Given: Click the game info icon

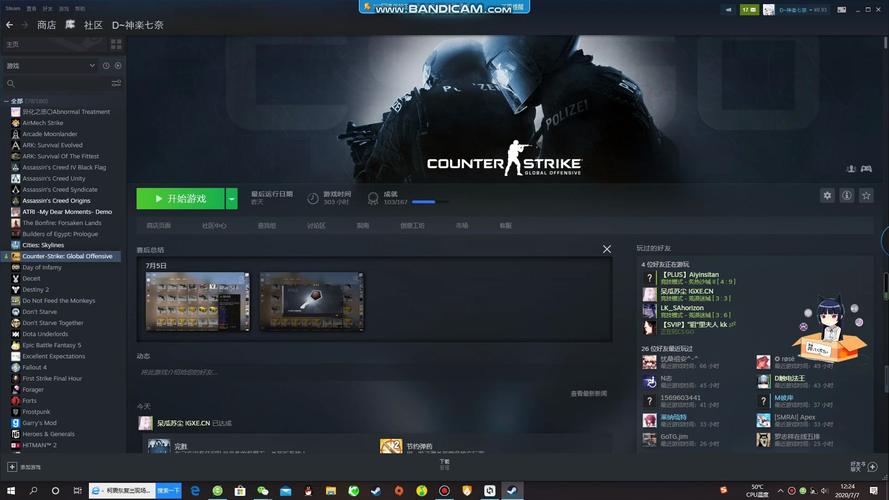Looking at the screenshot, I should coord(847,196).
